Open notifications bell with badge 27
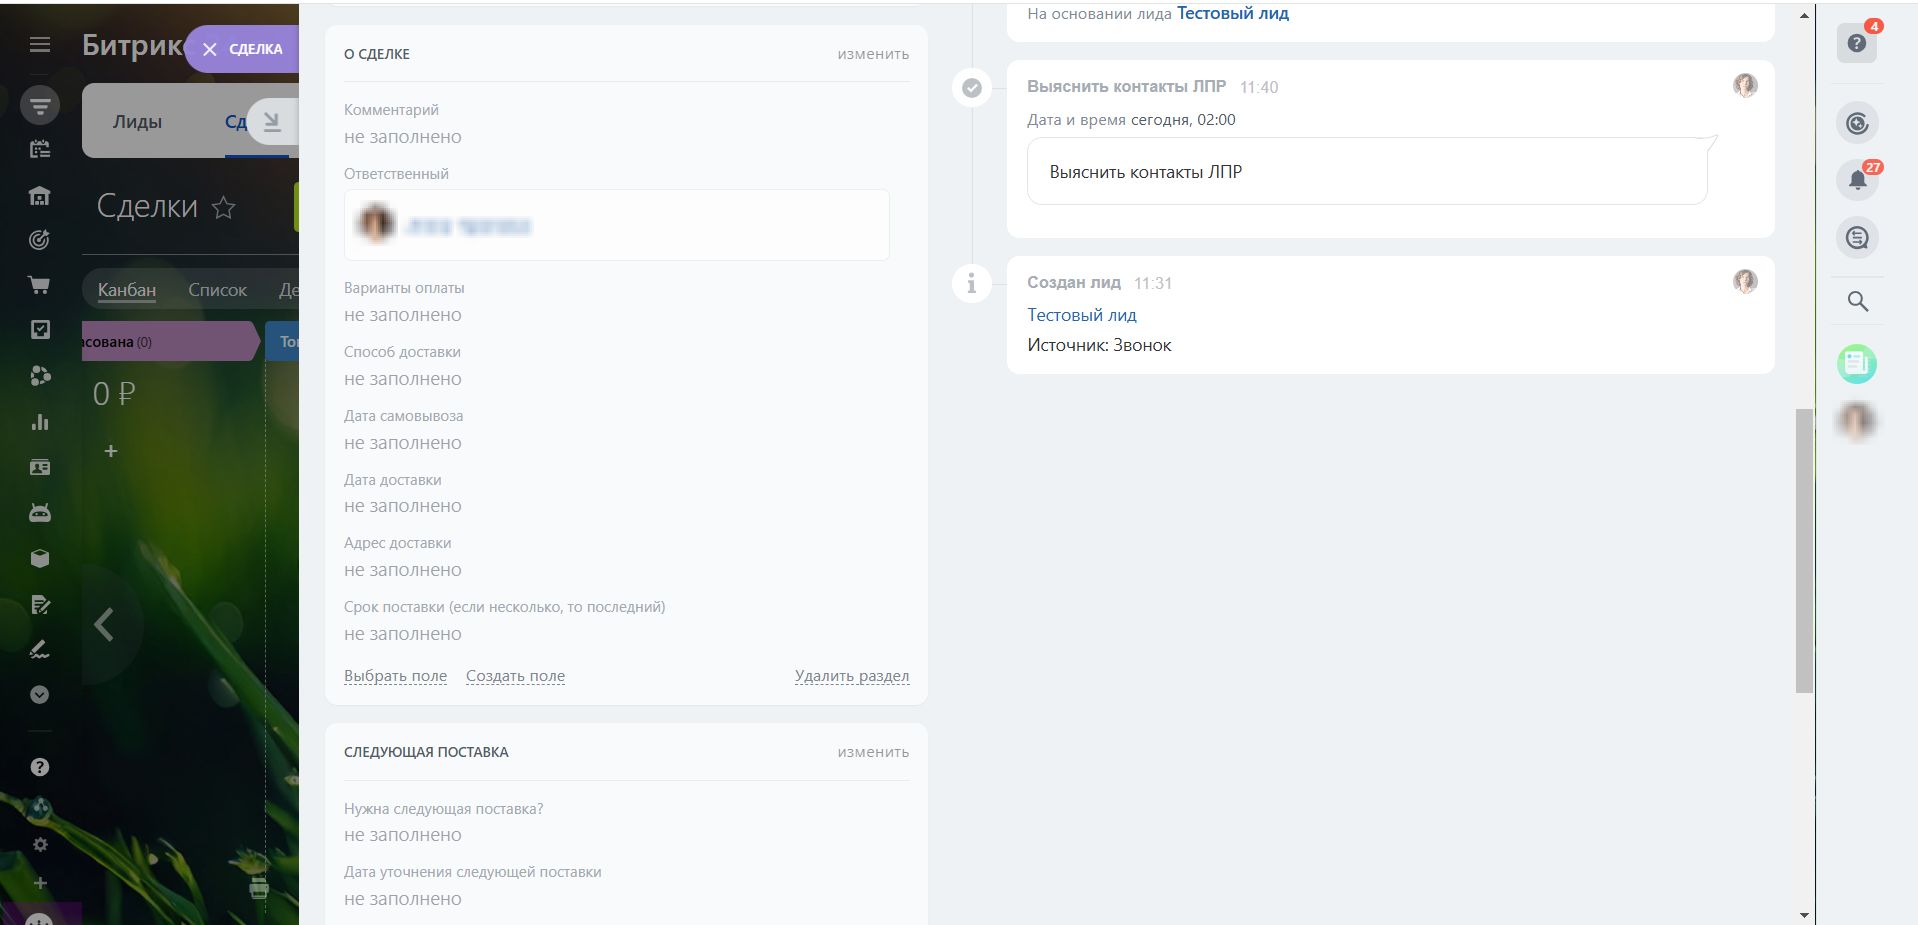Image resolution: width=1918 pixels, height=925 pixels. pyautogui.click(x=1857, y=180)
